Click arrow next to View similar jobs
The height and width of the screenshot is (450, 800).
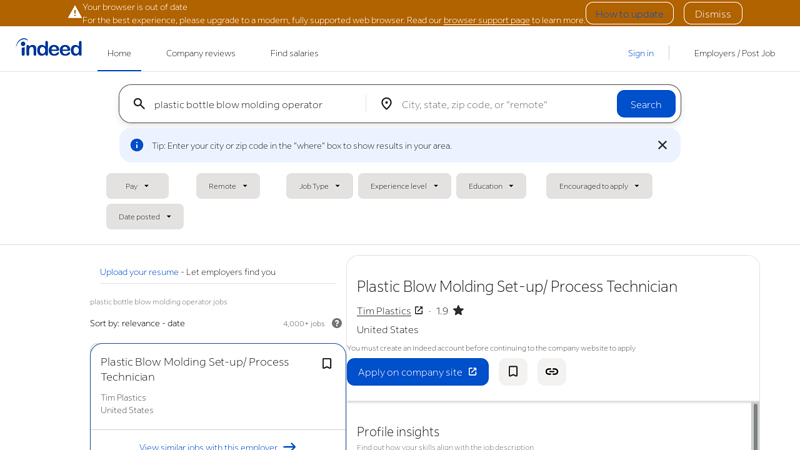(290, 446)
